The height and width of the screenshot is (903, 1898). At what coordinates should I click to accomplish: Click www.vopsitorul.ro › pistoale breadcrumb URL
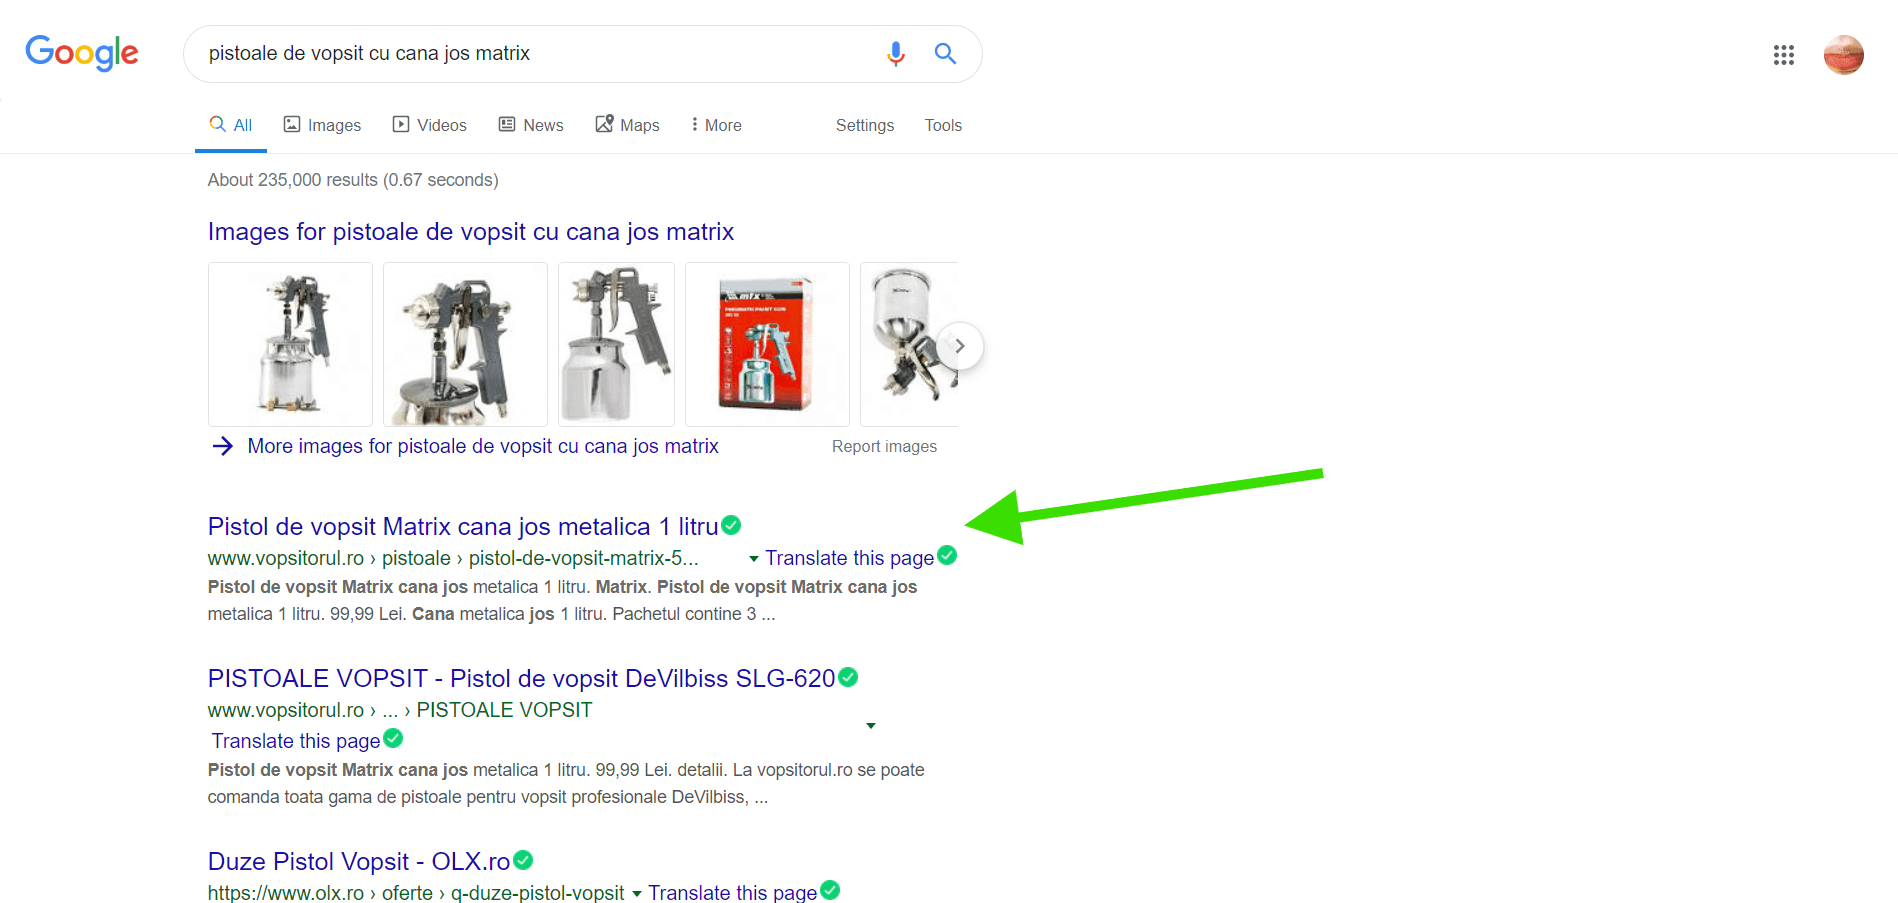453,558
